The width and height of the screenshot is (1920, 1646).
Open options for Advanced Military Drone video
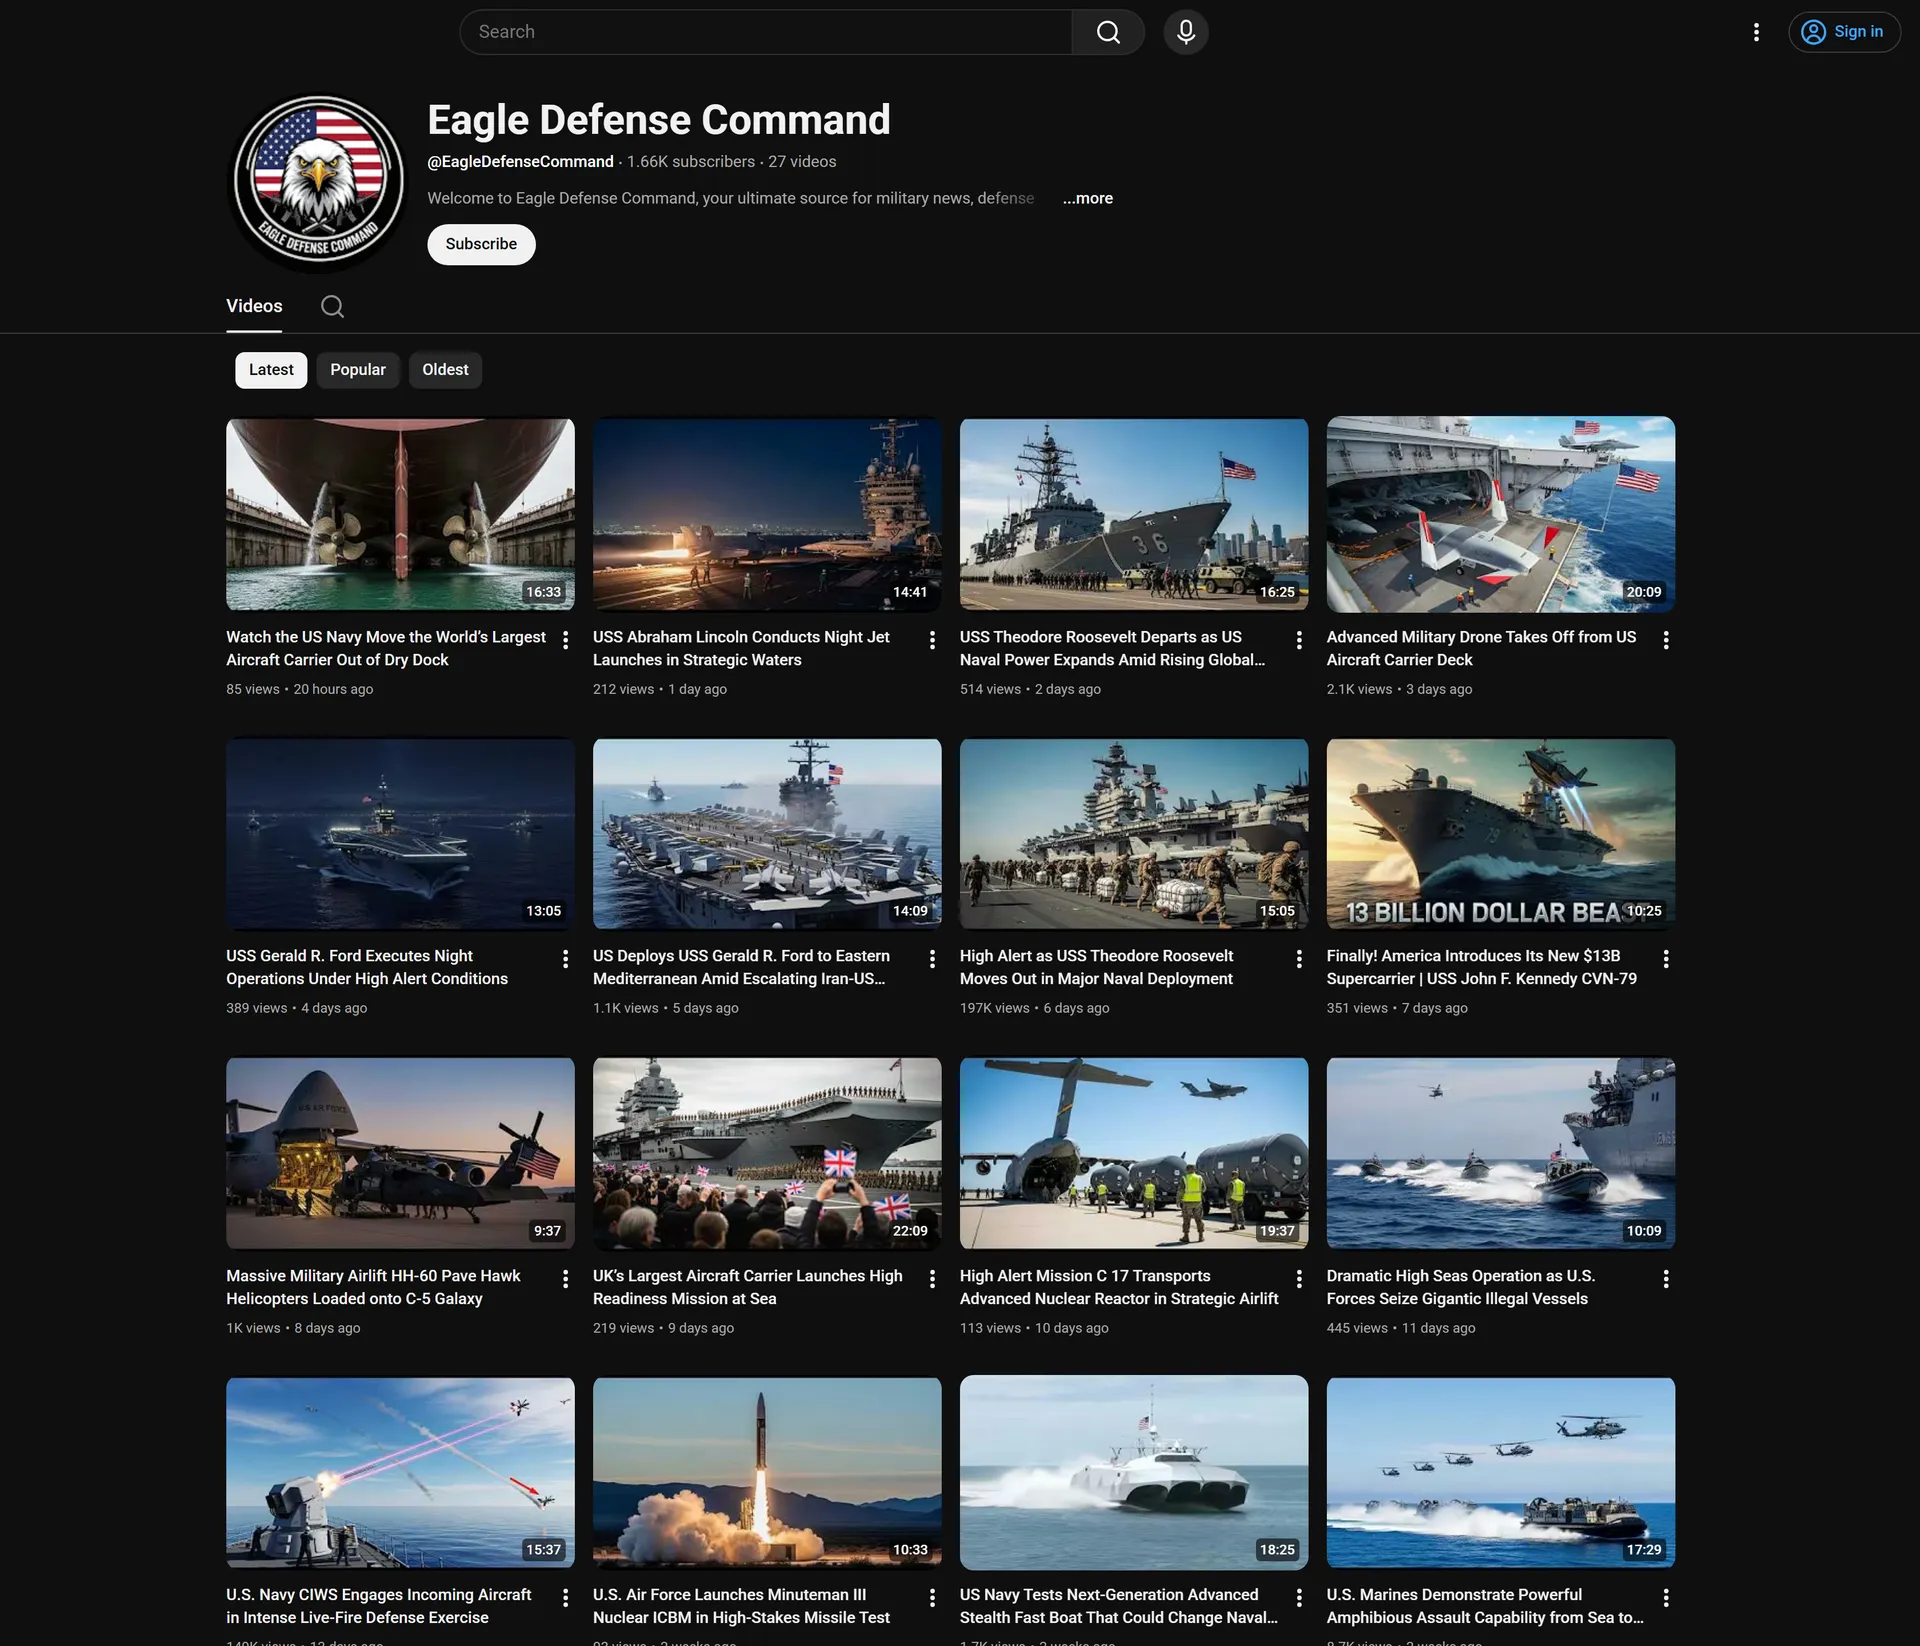1666,640
